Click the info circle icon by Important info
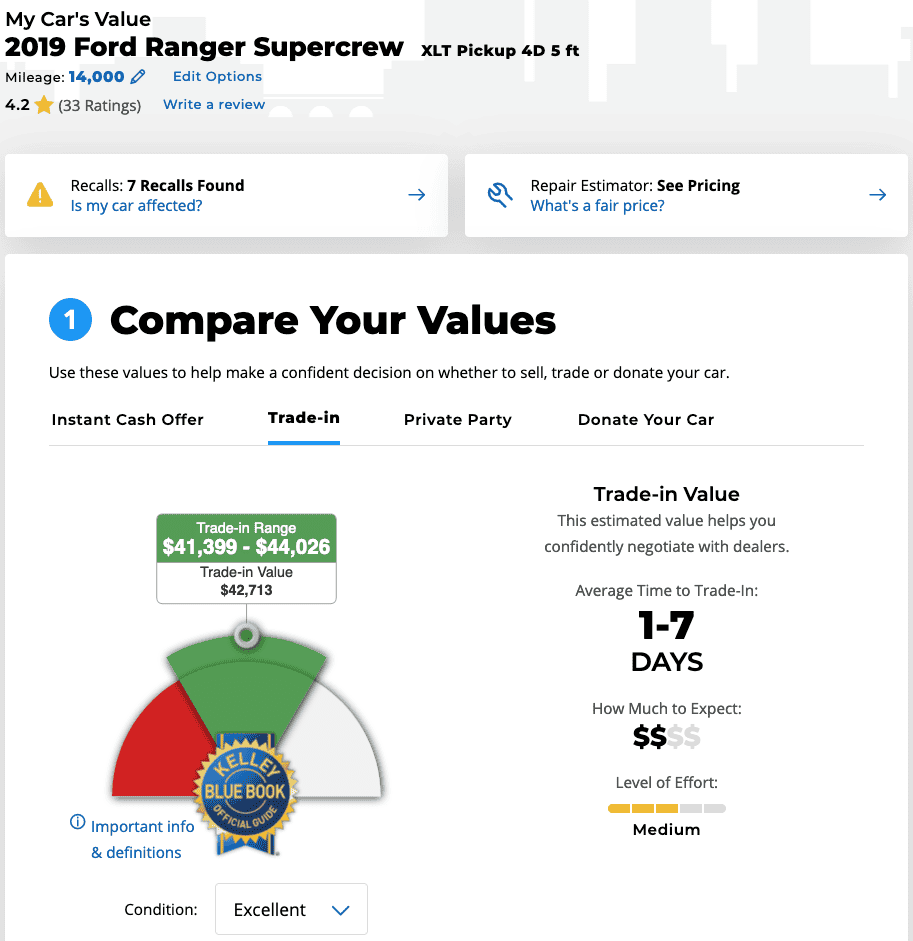Viewport: 913px width, 941px height. [77, 822]
